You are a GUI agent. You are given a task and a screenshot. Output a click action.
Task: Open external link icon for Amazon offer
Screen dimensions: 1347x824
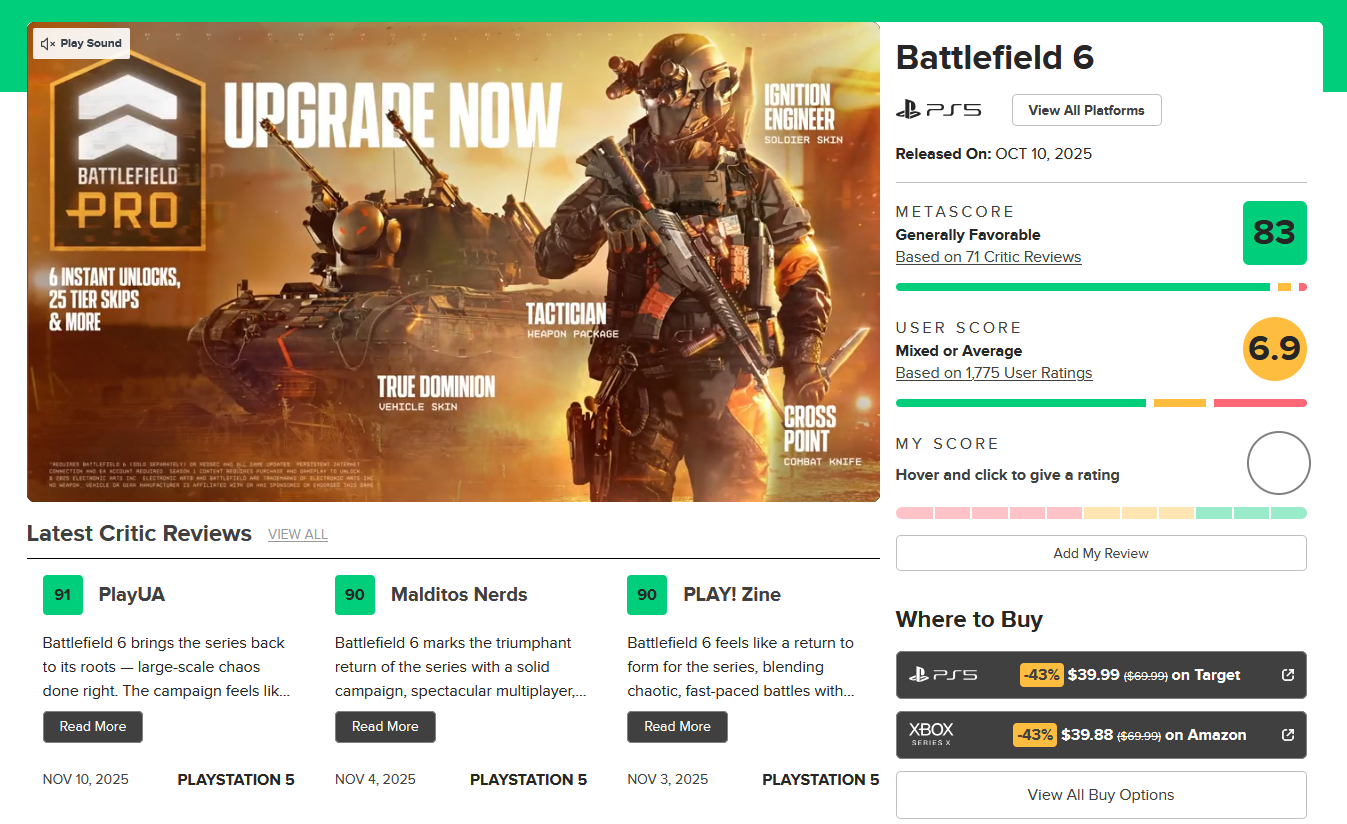pos(1288,735)
